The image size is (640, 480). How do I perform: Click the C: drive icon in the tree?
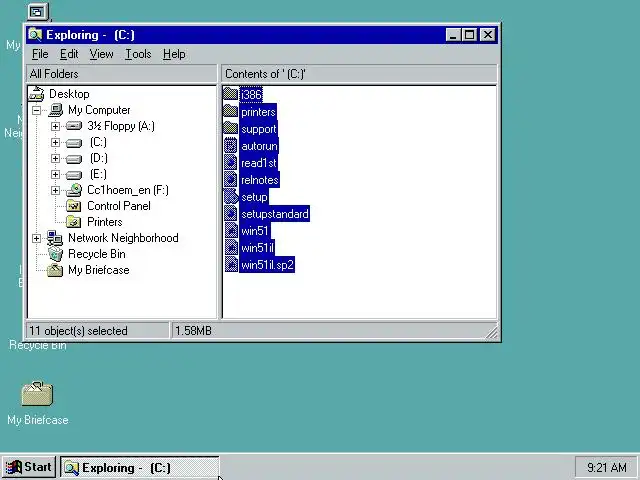74,142
